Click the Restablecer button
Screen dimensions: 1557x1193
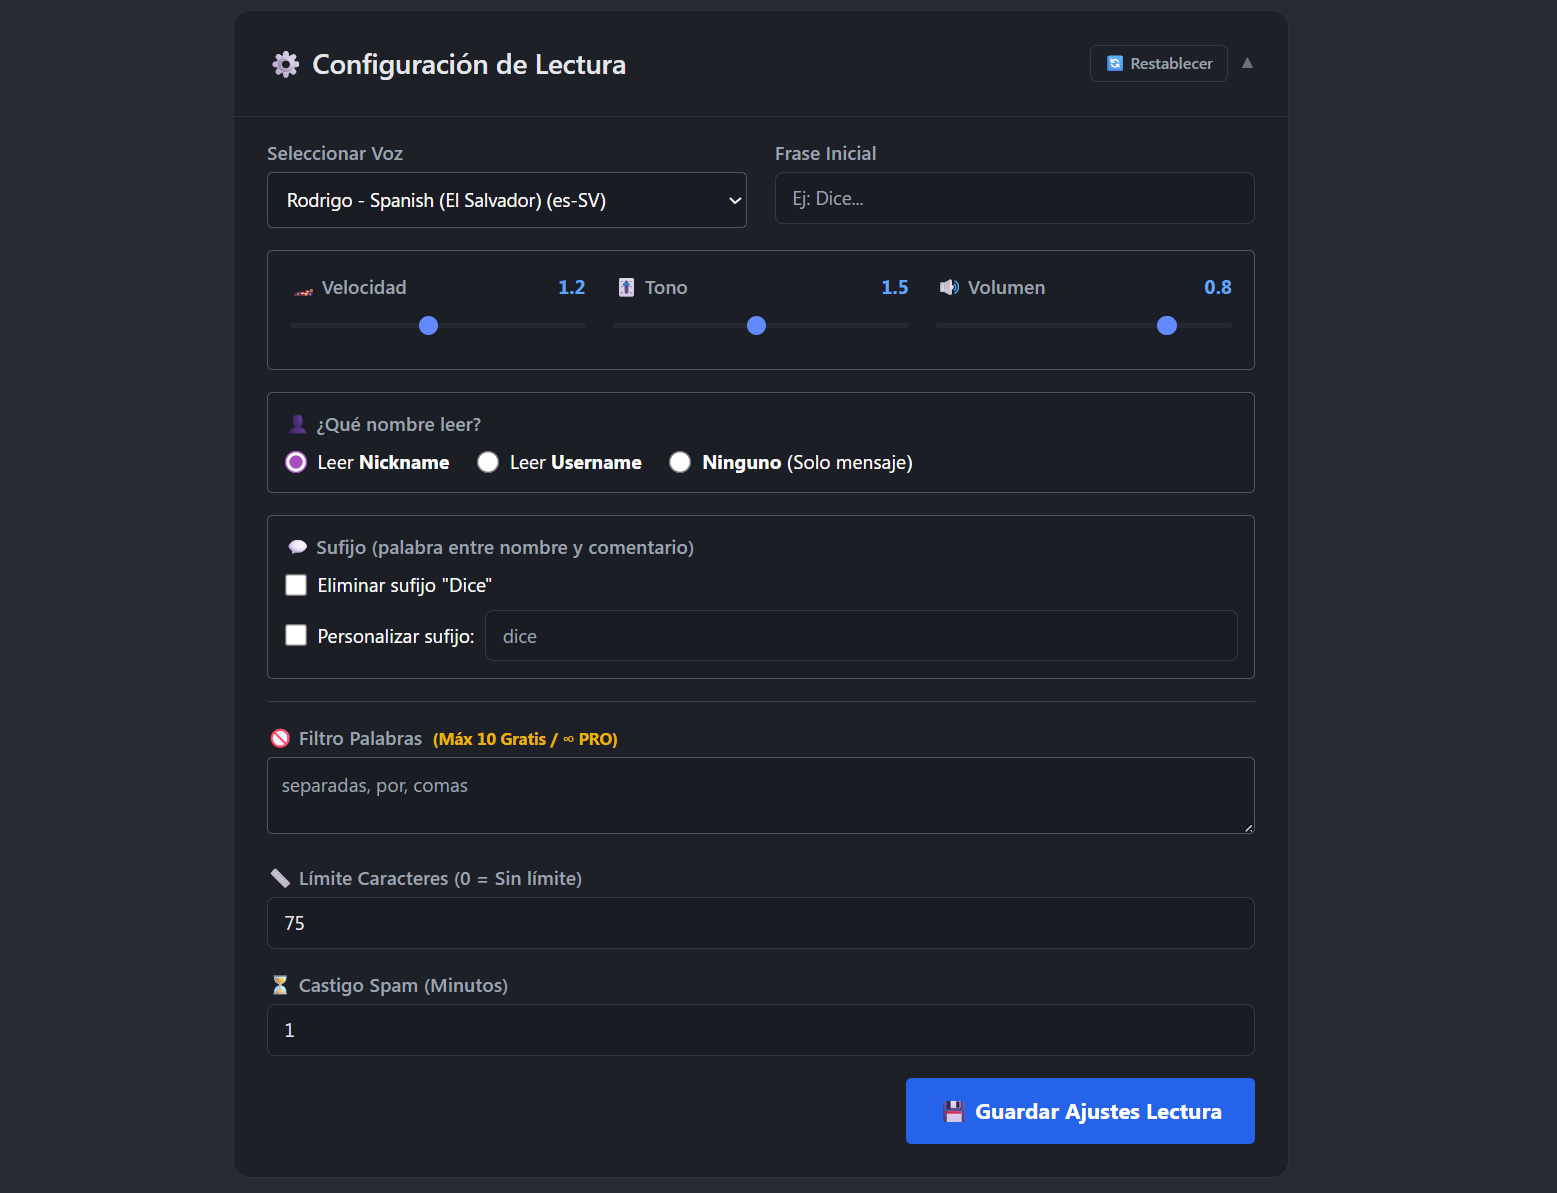[x=1158, y=63]
